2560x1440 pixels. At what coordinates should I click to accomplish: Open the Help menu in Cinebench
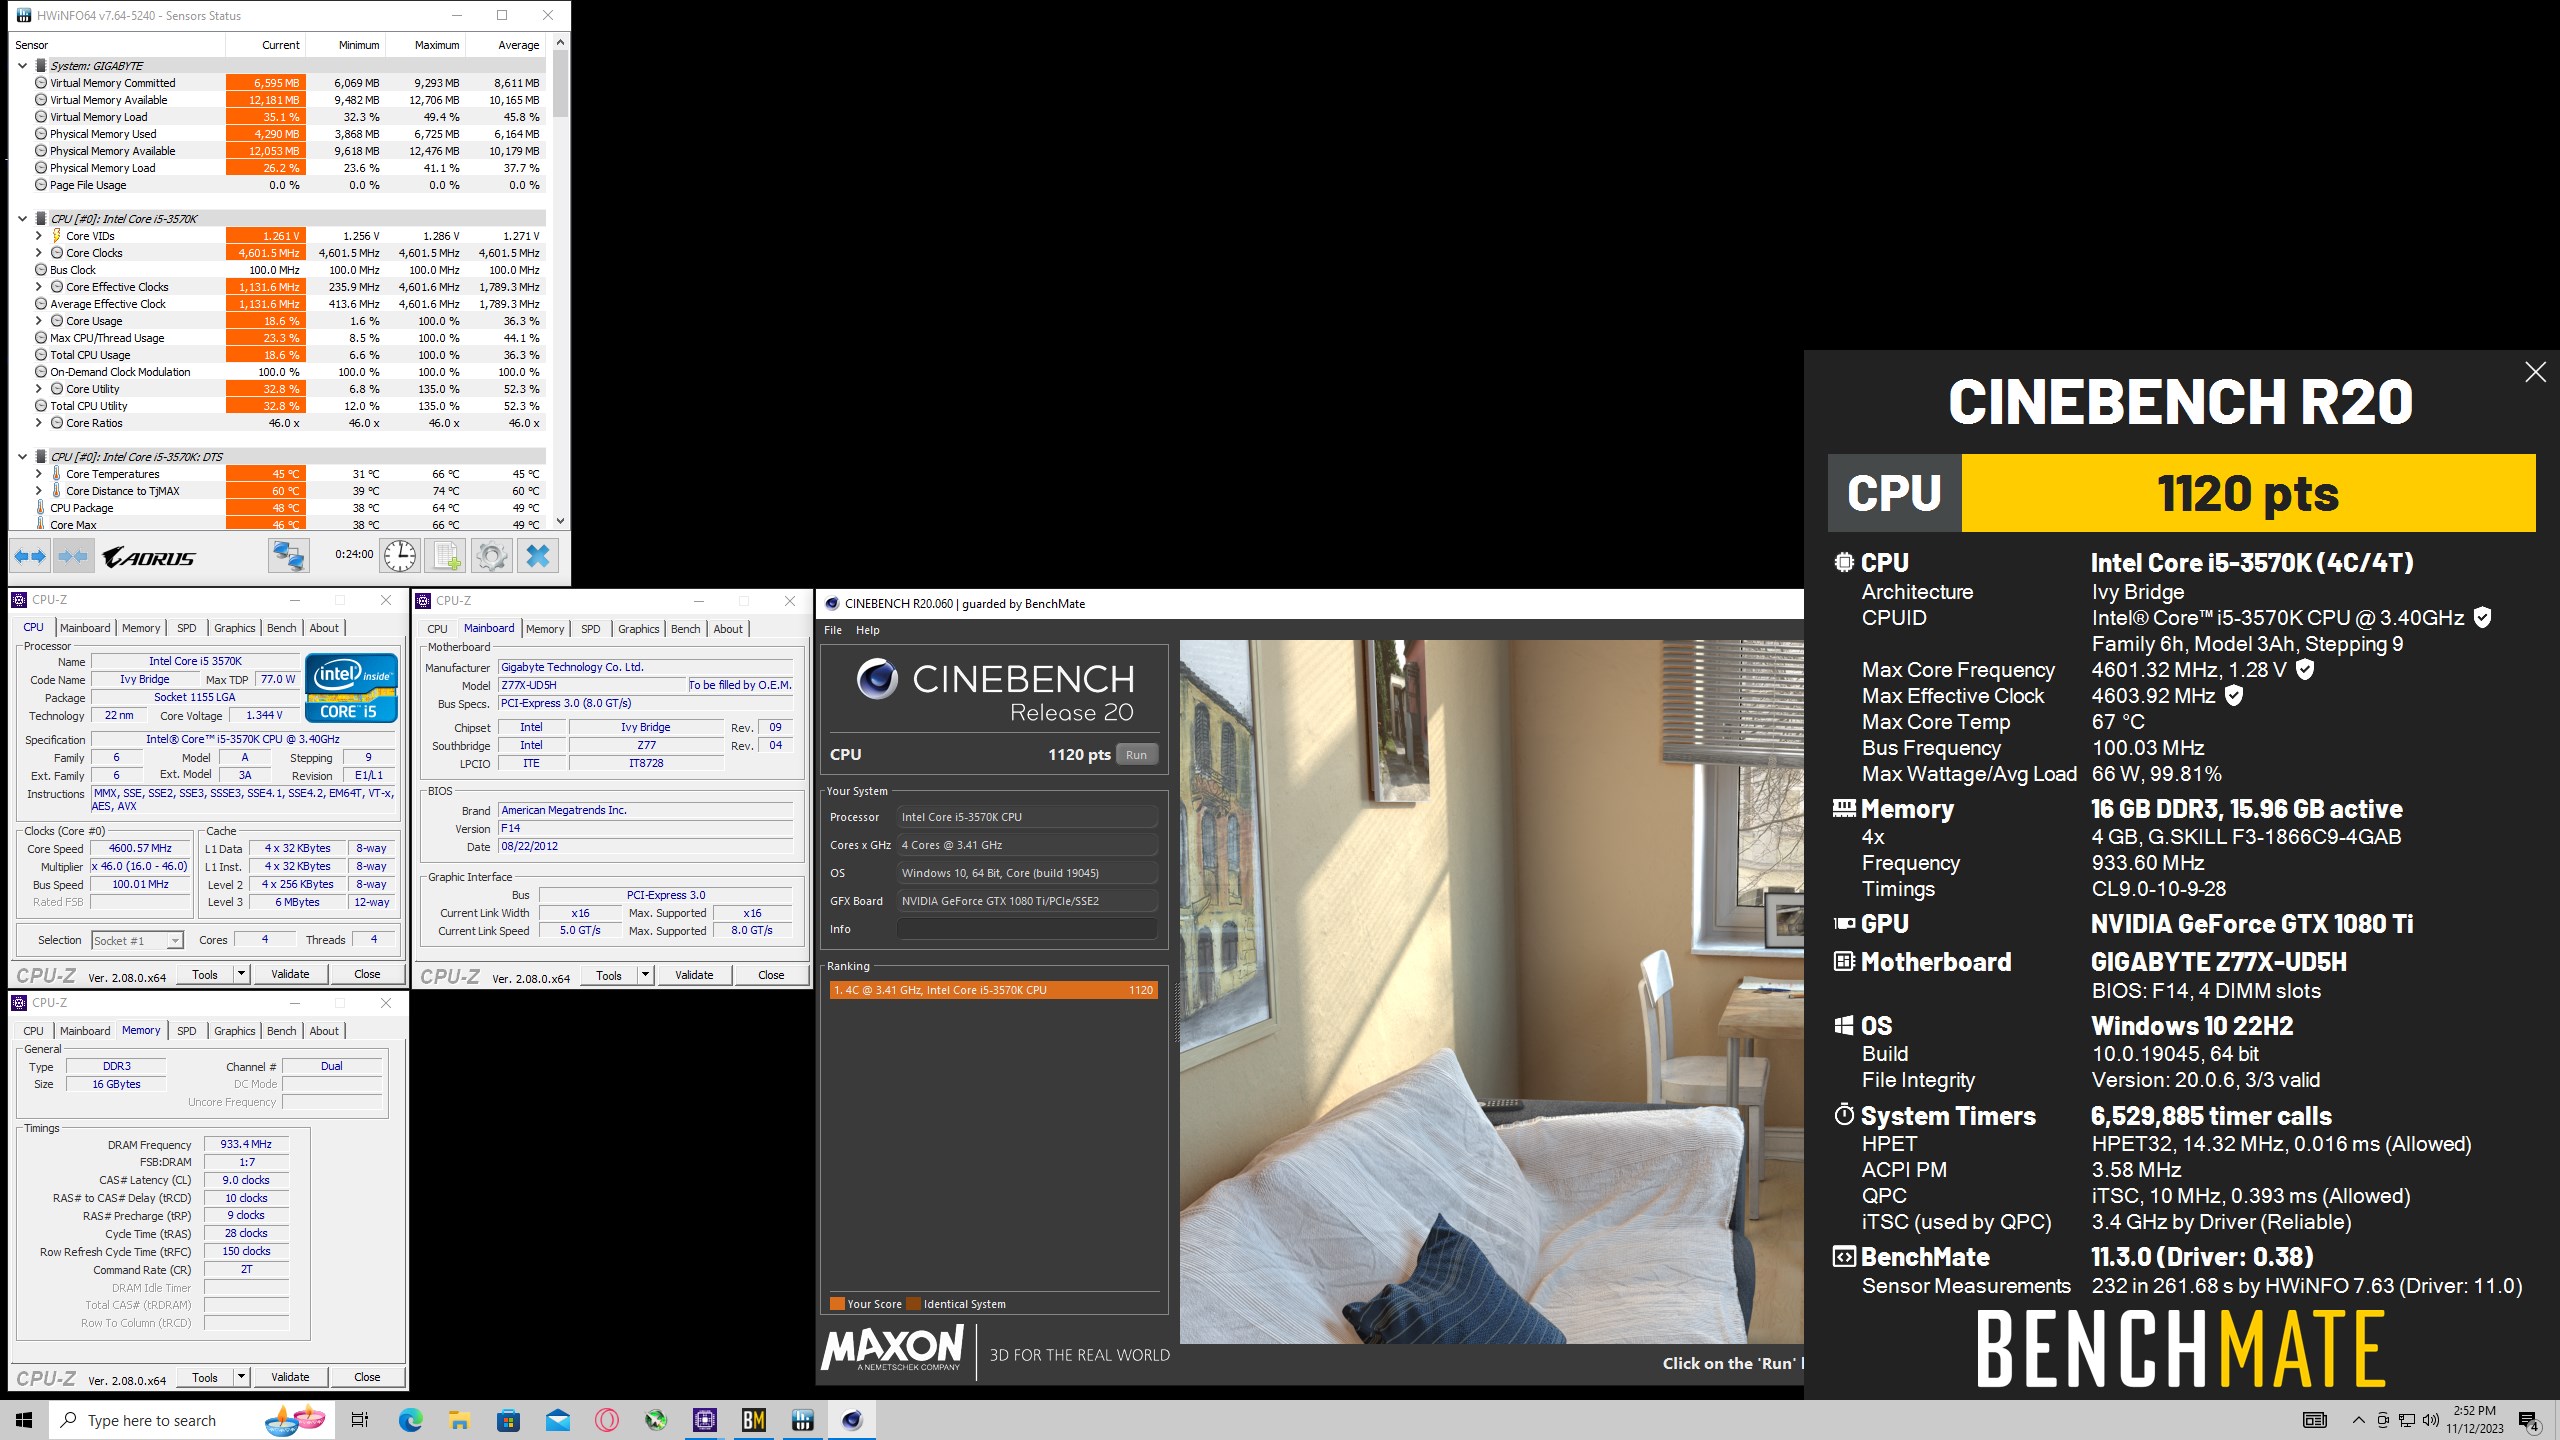(x=868, y=630)
